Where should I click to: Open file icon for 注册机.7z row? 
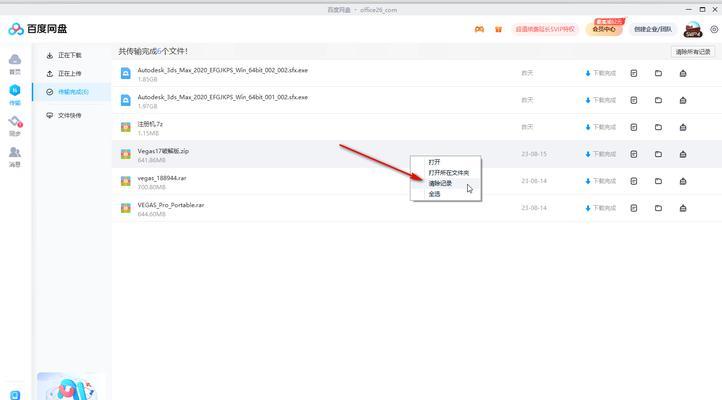tap(634, 127)
